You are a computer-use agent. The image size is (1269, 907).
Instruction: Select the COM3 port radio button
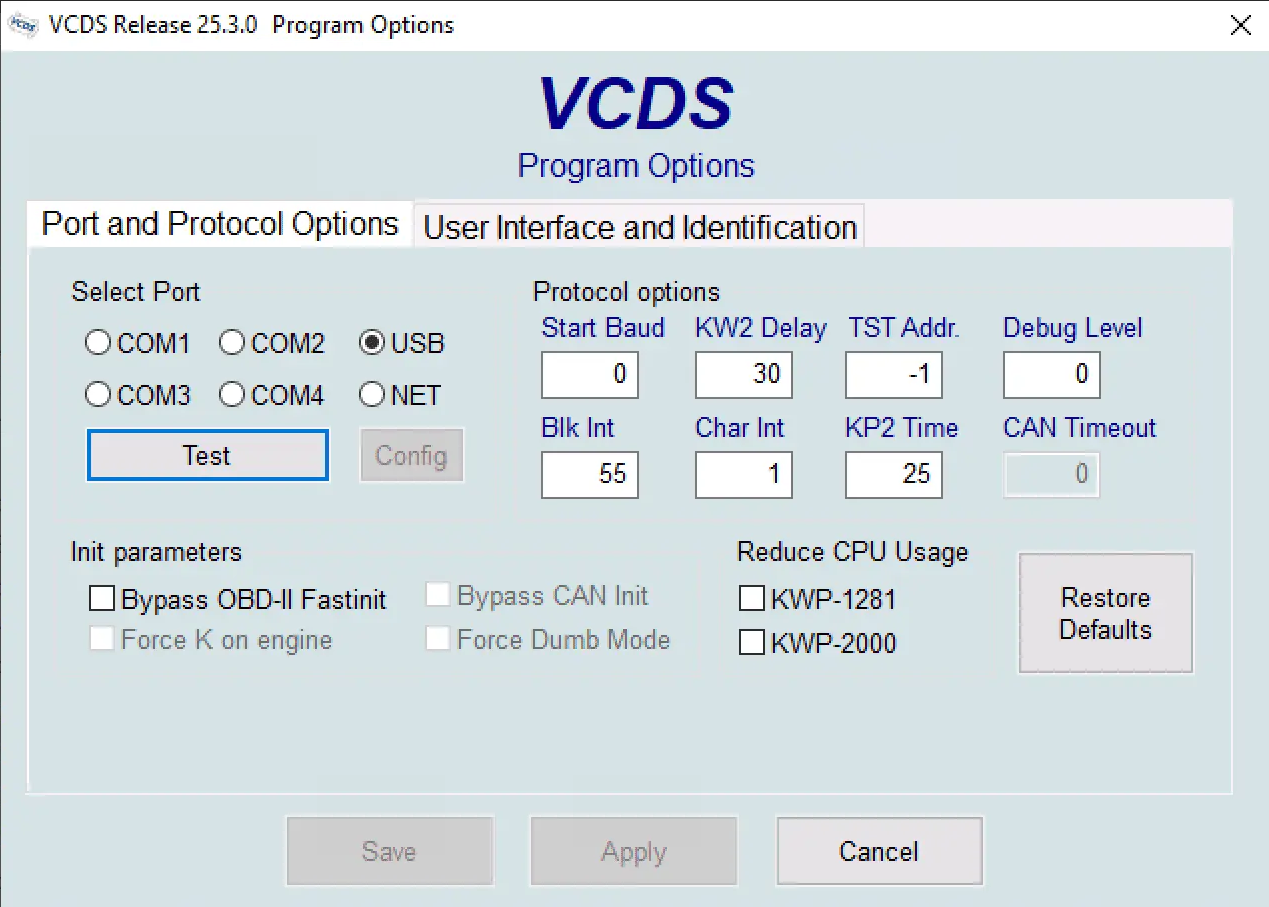click(98, 395)
